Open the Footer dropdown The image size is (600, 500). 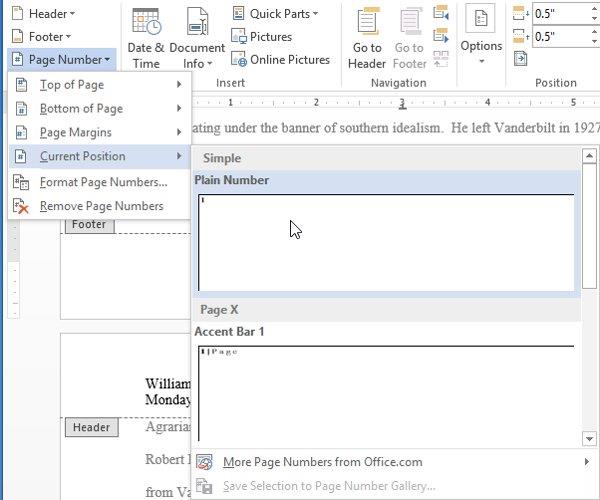pos(42,37)
